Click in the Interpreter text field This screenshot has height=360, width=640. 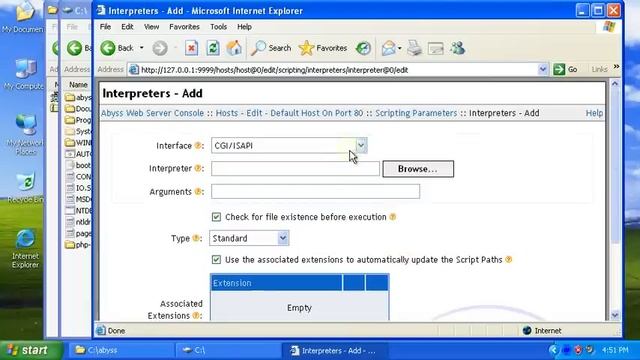295,169
